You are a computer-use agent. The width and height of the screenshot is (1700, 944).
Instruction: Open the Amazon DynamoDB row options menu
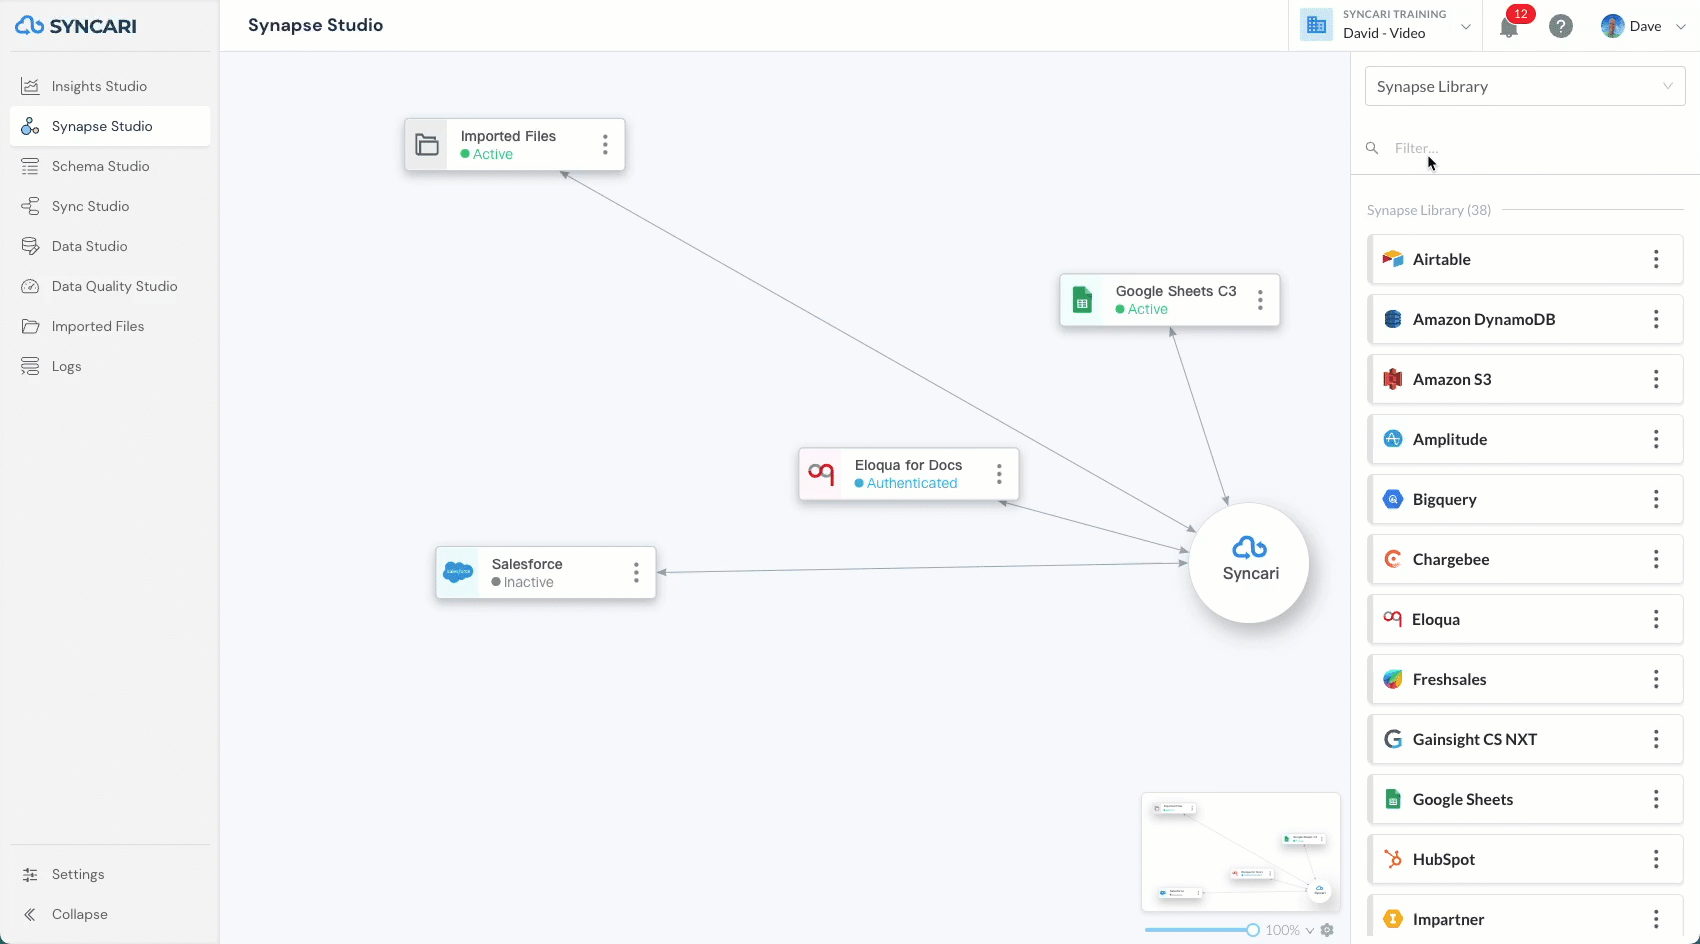click(1656, 319)
